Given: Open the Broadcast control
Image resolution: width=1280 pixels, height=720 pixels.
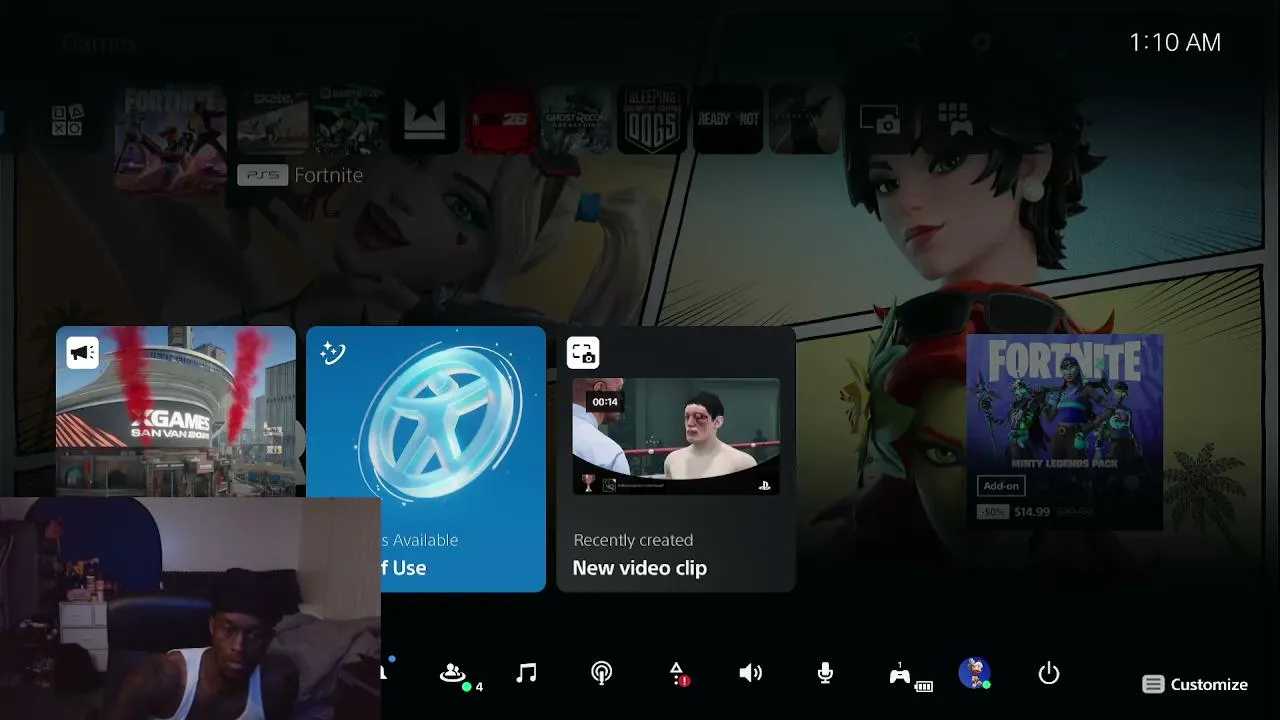Looking at the screenshot, I should tap(601, 673).
